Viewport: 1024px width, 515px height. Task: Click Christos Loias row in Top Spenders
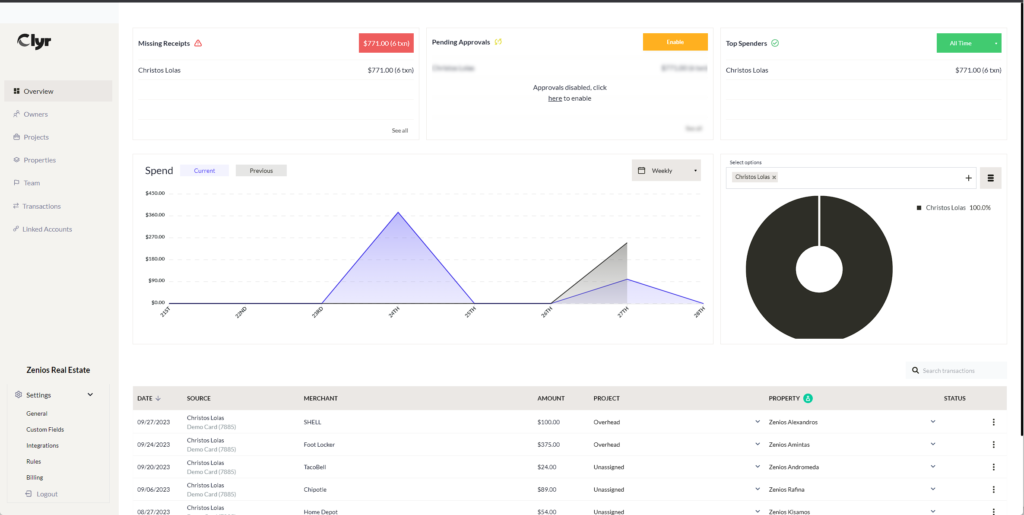863,70
